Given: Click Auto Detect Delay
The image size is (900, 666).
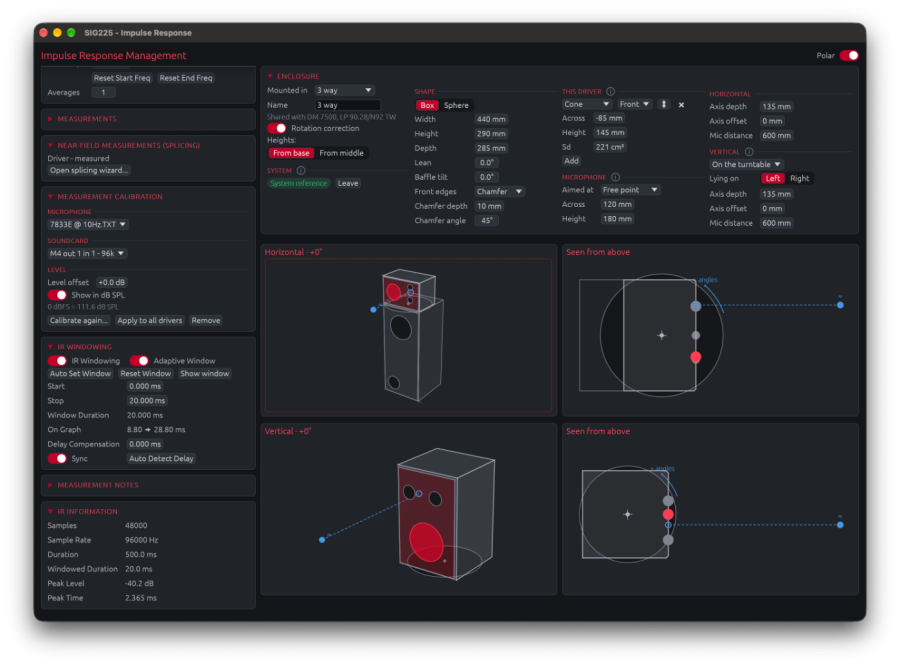Looking at the screenshot, I should (x=161, y=459).
